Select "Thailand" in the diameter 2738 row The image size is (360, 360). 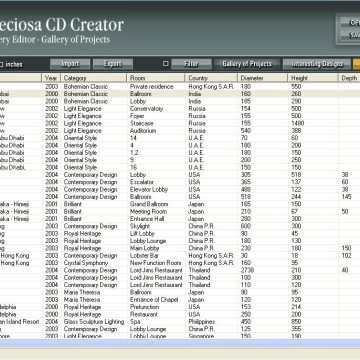click(x=199, y=270)
